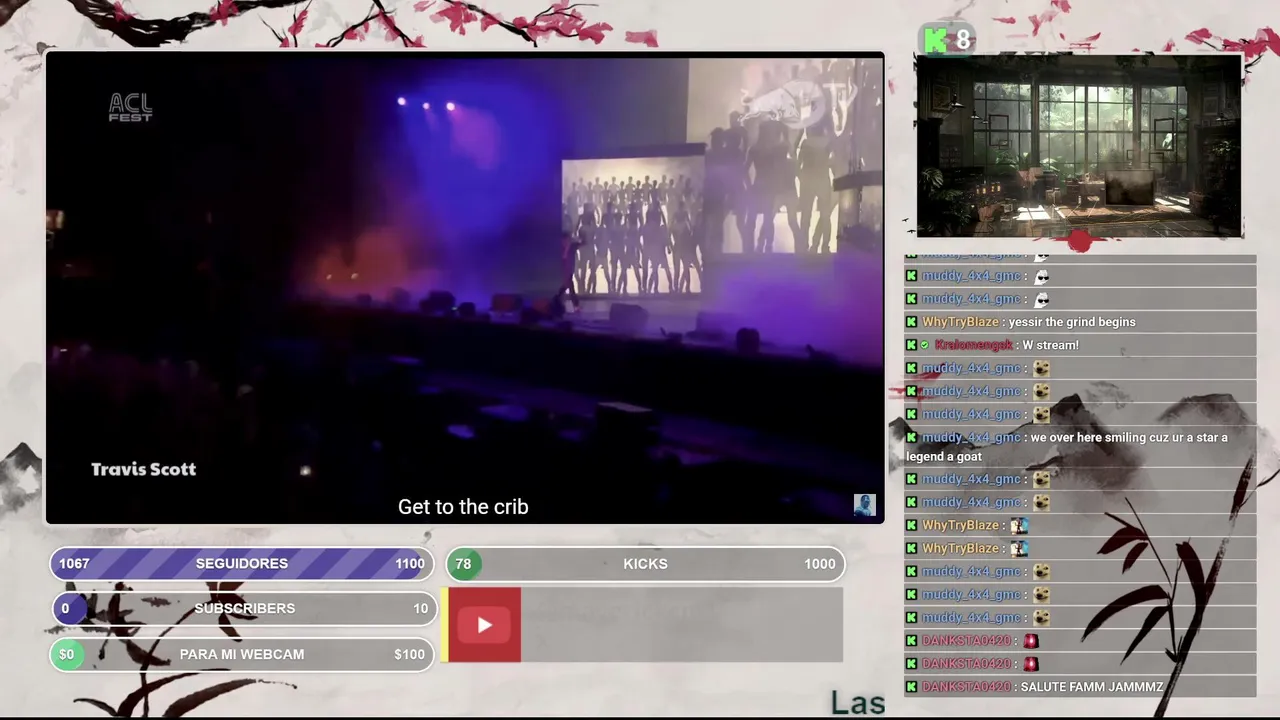The image size is (1280, 720).
Task: Click 'we over here smiling cuz ur a star' message
Action: click(1067, 447)
